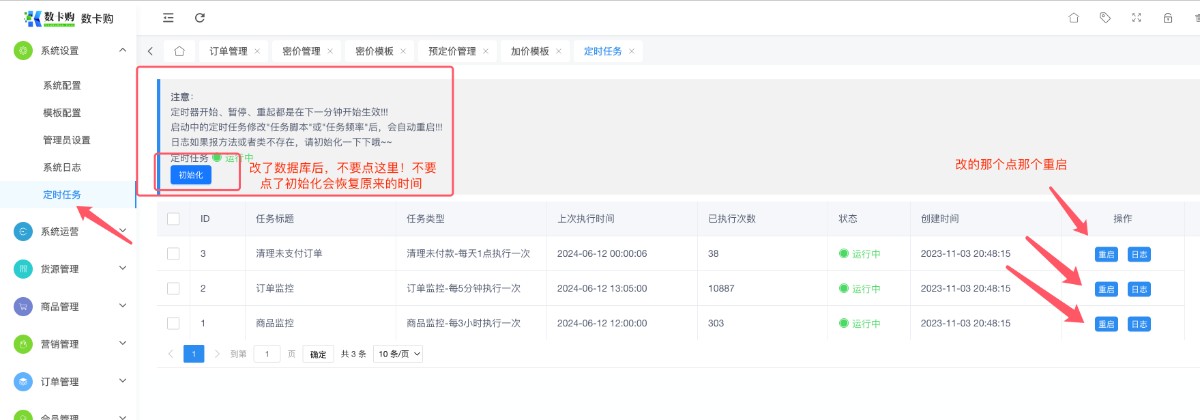Close the 密价模板 tab
The image size is (1200, 420).
tap(404, 51)
